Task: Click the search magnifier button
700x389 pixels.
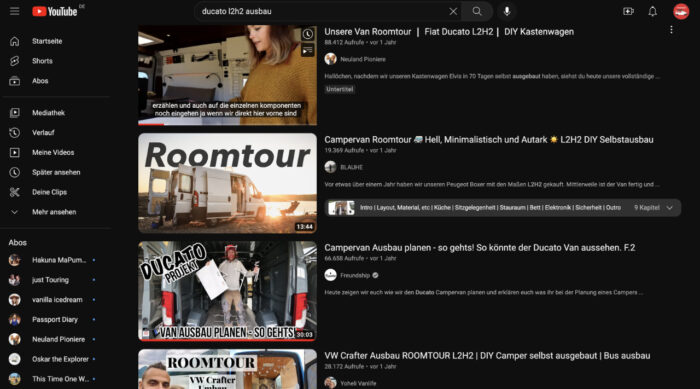Action: 477,11
